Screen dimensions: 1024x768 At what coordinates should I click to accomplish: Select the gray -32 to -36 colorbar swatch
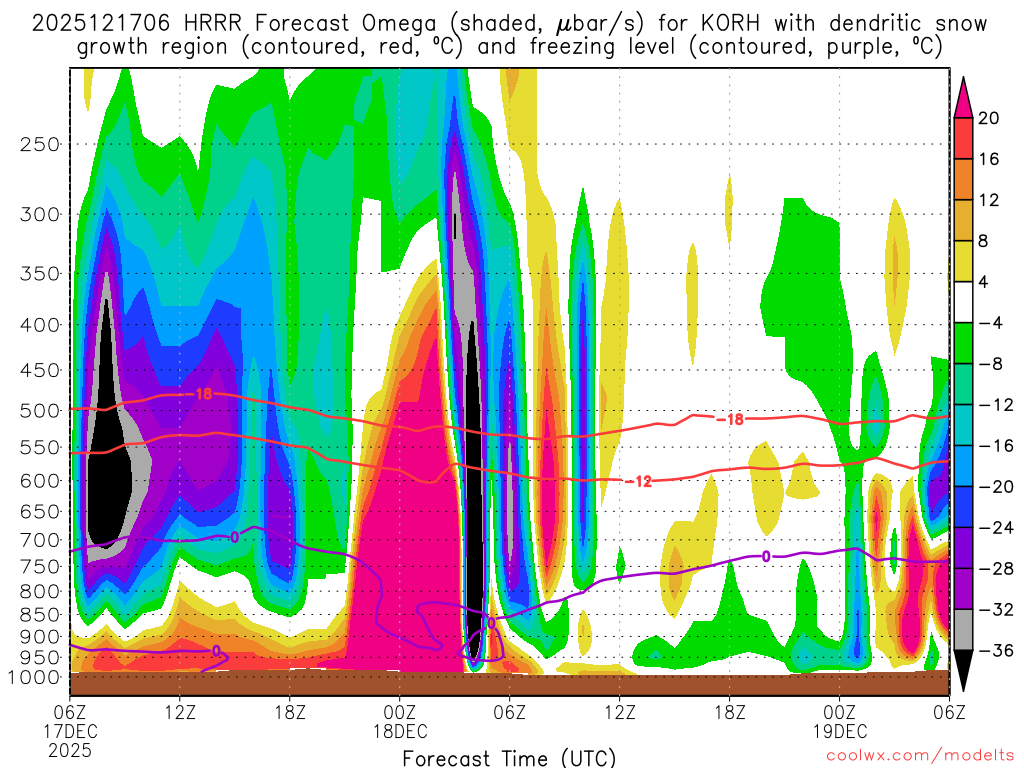(x=963, y=630)
